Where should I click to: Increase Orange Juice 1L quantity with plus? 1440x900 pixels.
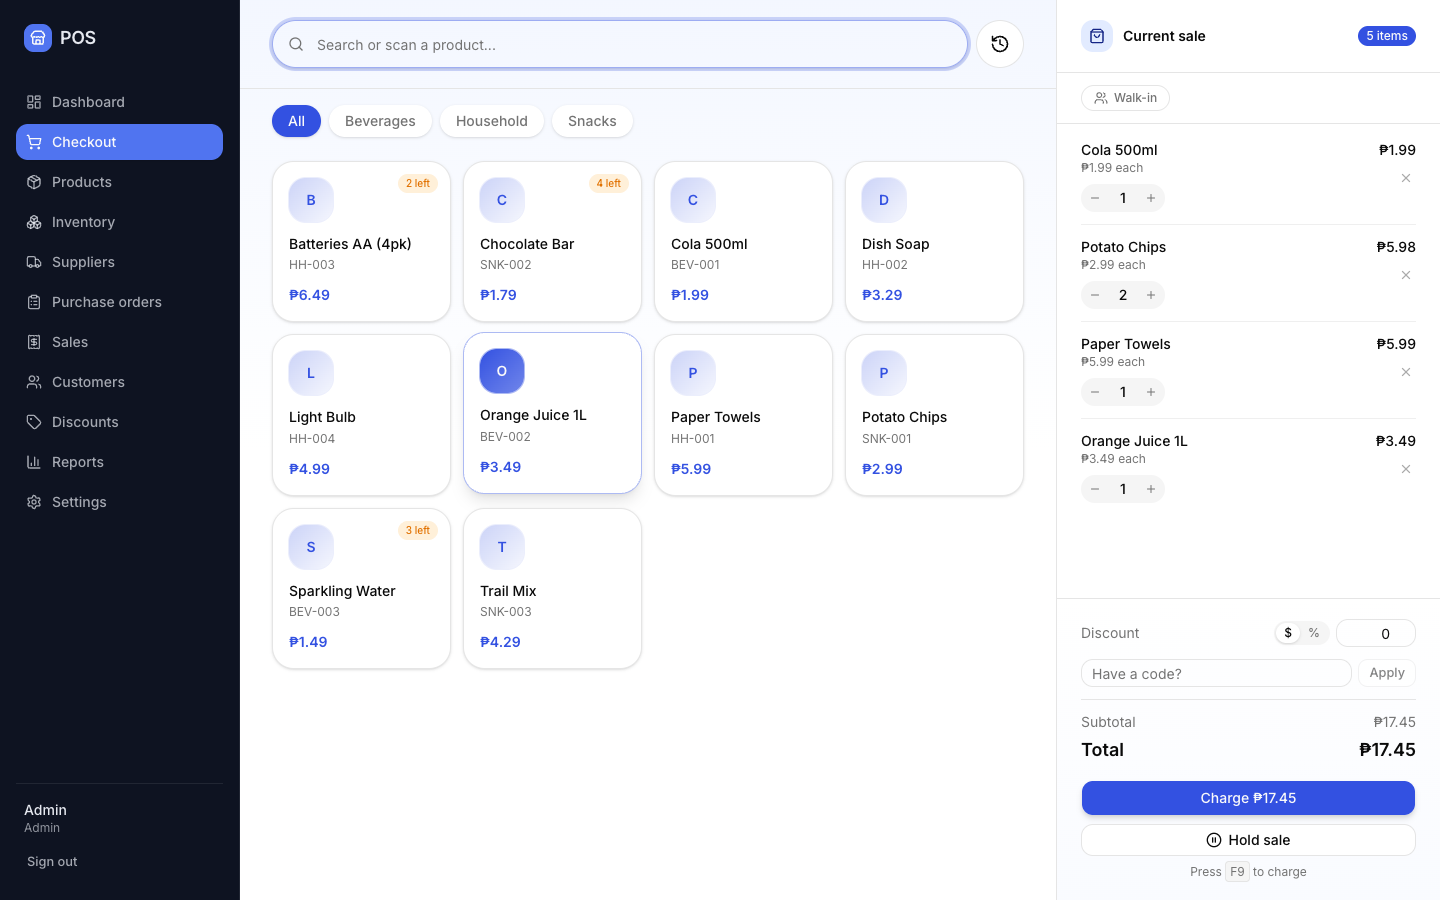[1151, 489]
